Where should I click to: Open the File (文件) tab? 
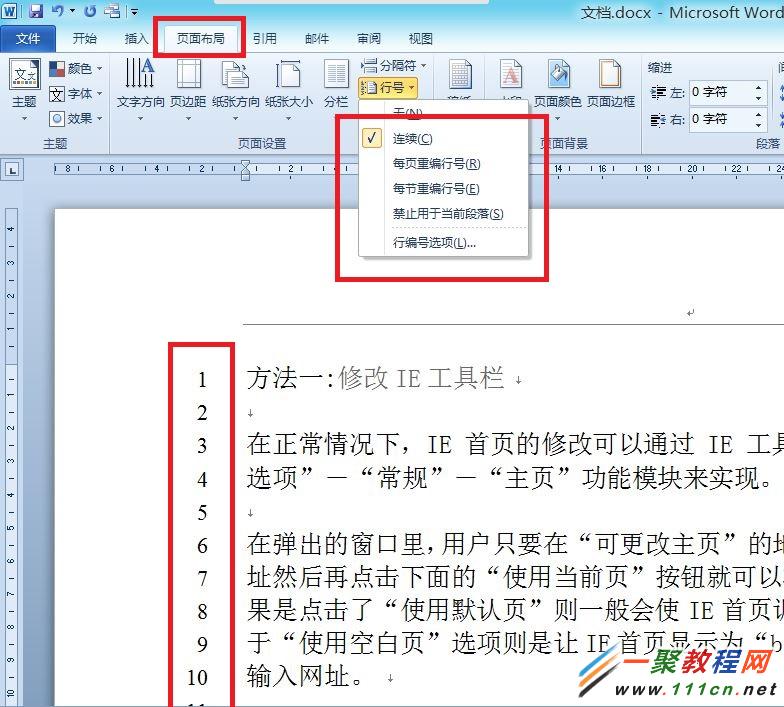point(28,38)
